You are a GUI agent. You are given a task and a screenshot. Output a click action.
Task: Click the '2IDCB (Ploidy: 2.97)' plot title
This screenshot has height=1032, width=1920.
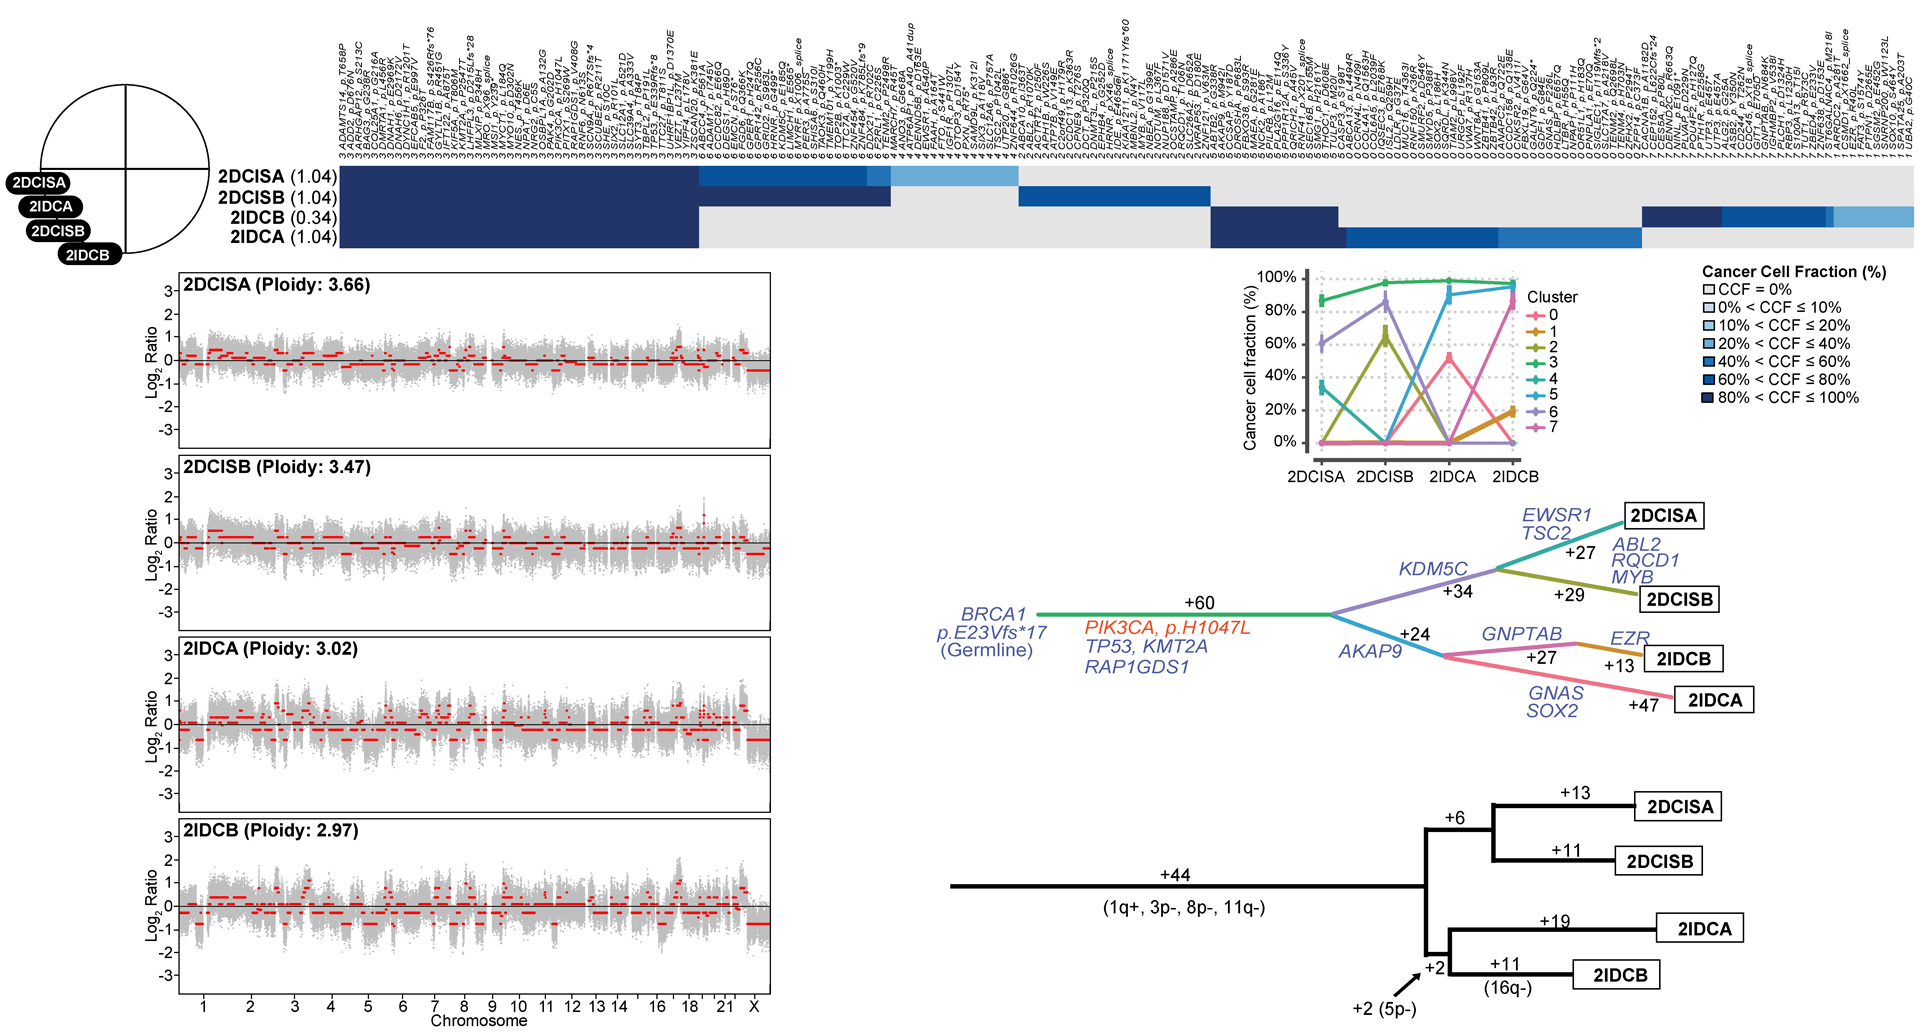[x=270, y=831]
